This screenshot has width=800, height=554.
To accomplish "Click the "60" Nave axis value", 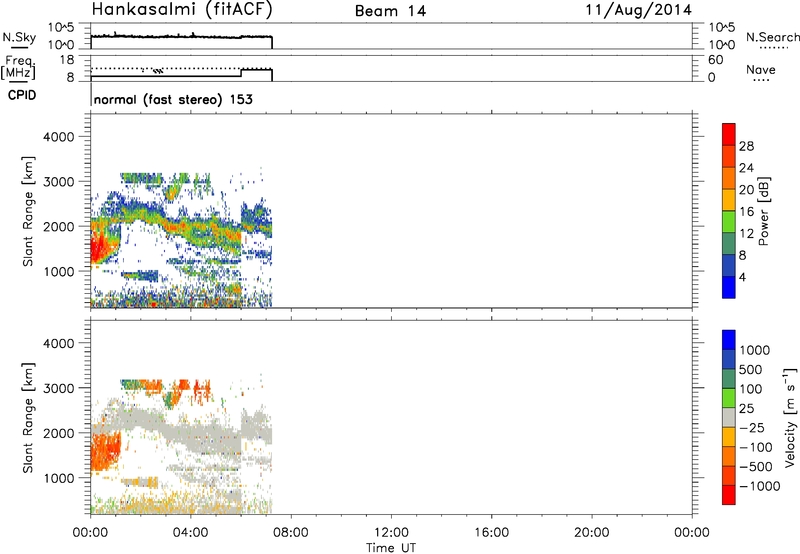I will point(715,60).
